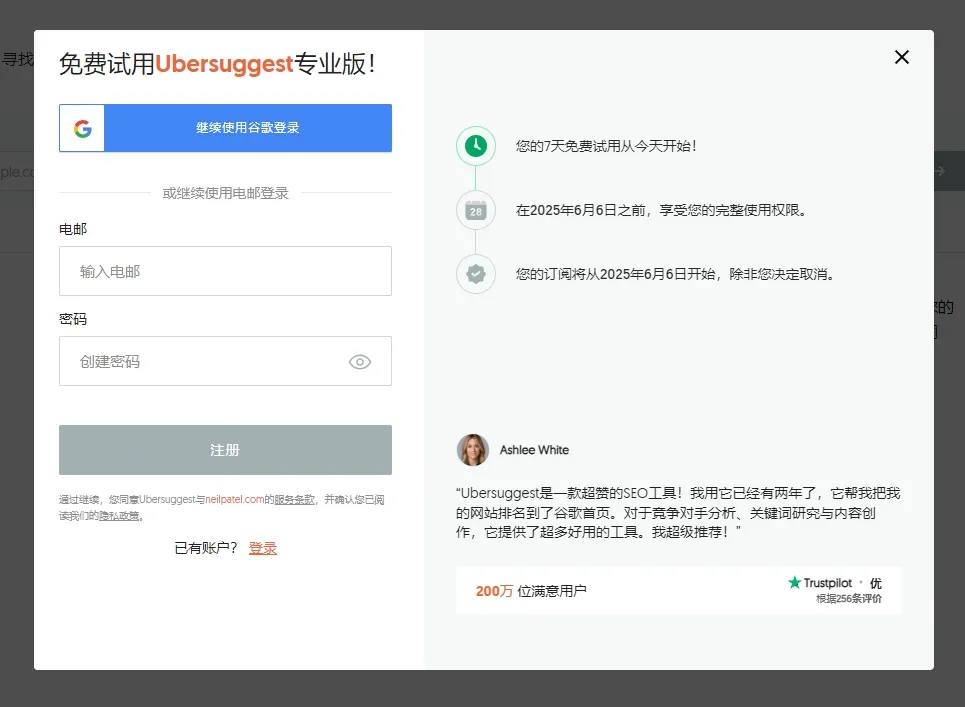
Task: Click the Ubersuggest testimonial quote text
Action: tap(678, 513)
